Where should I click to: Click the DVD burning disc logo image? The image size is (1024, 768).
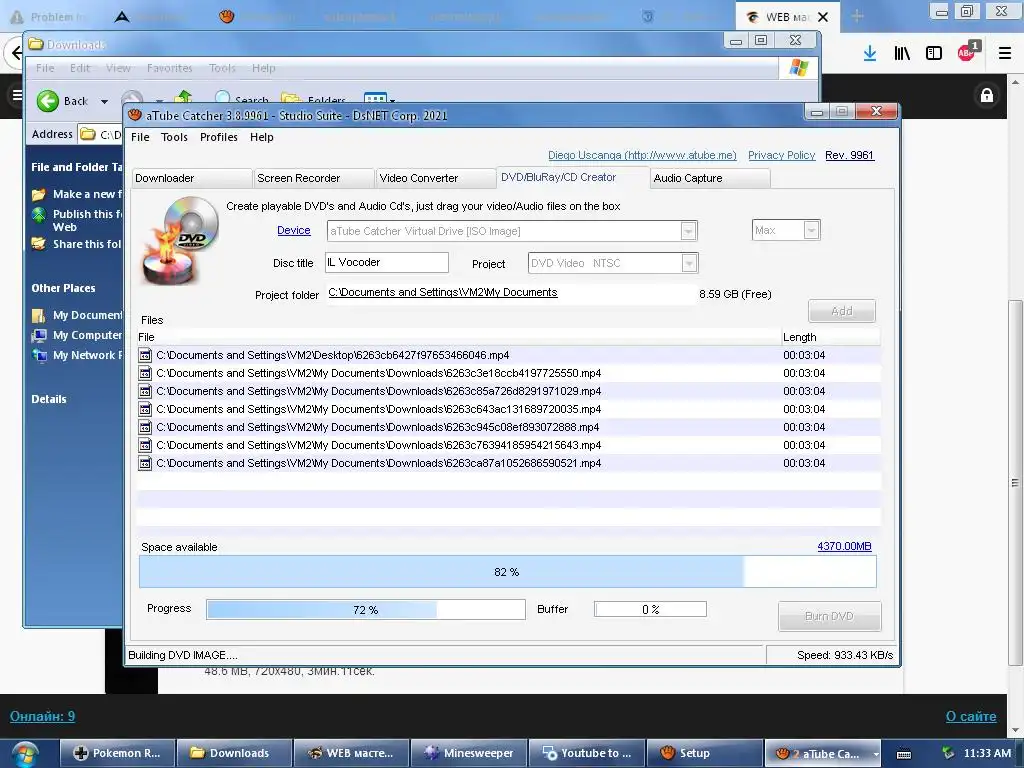coord(180,241)
